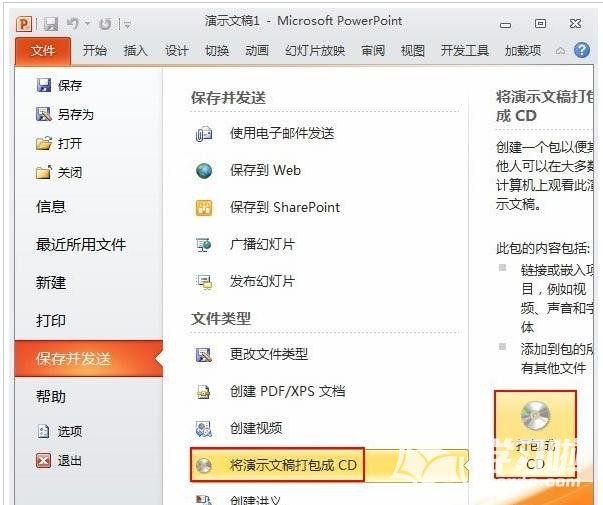Click the PDF icon for 创建 PDF/XPS 文档

click(x=204, y=392)
